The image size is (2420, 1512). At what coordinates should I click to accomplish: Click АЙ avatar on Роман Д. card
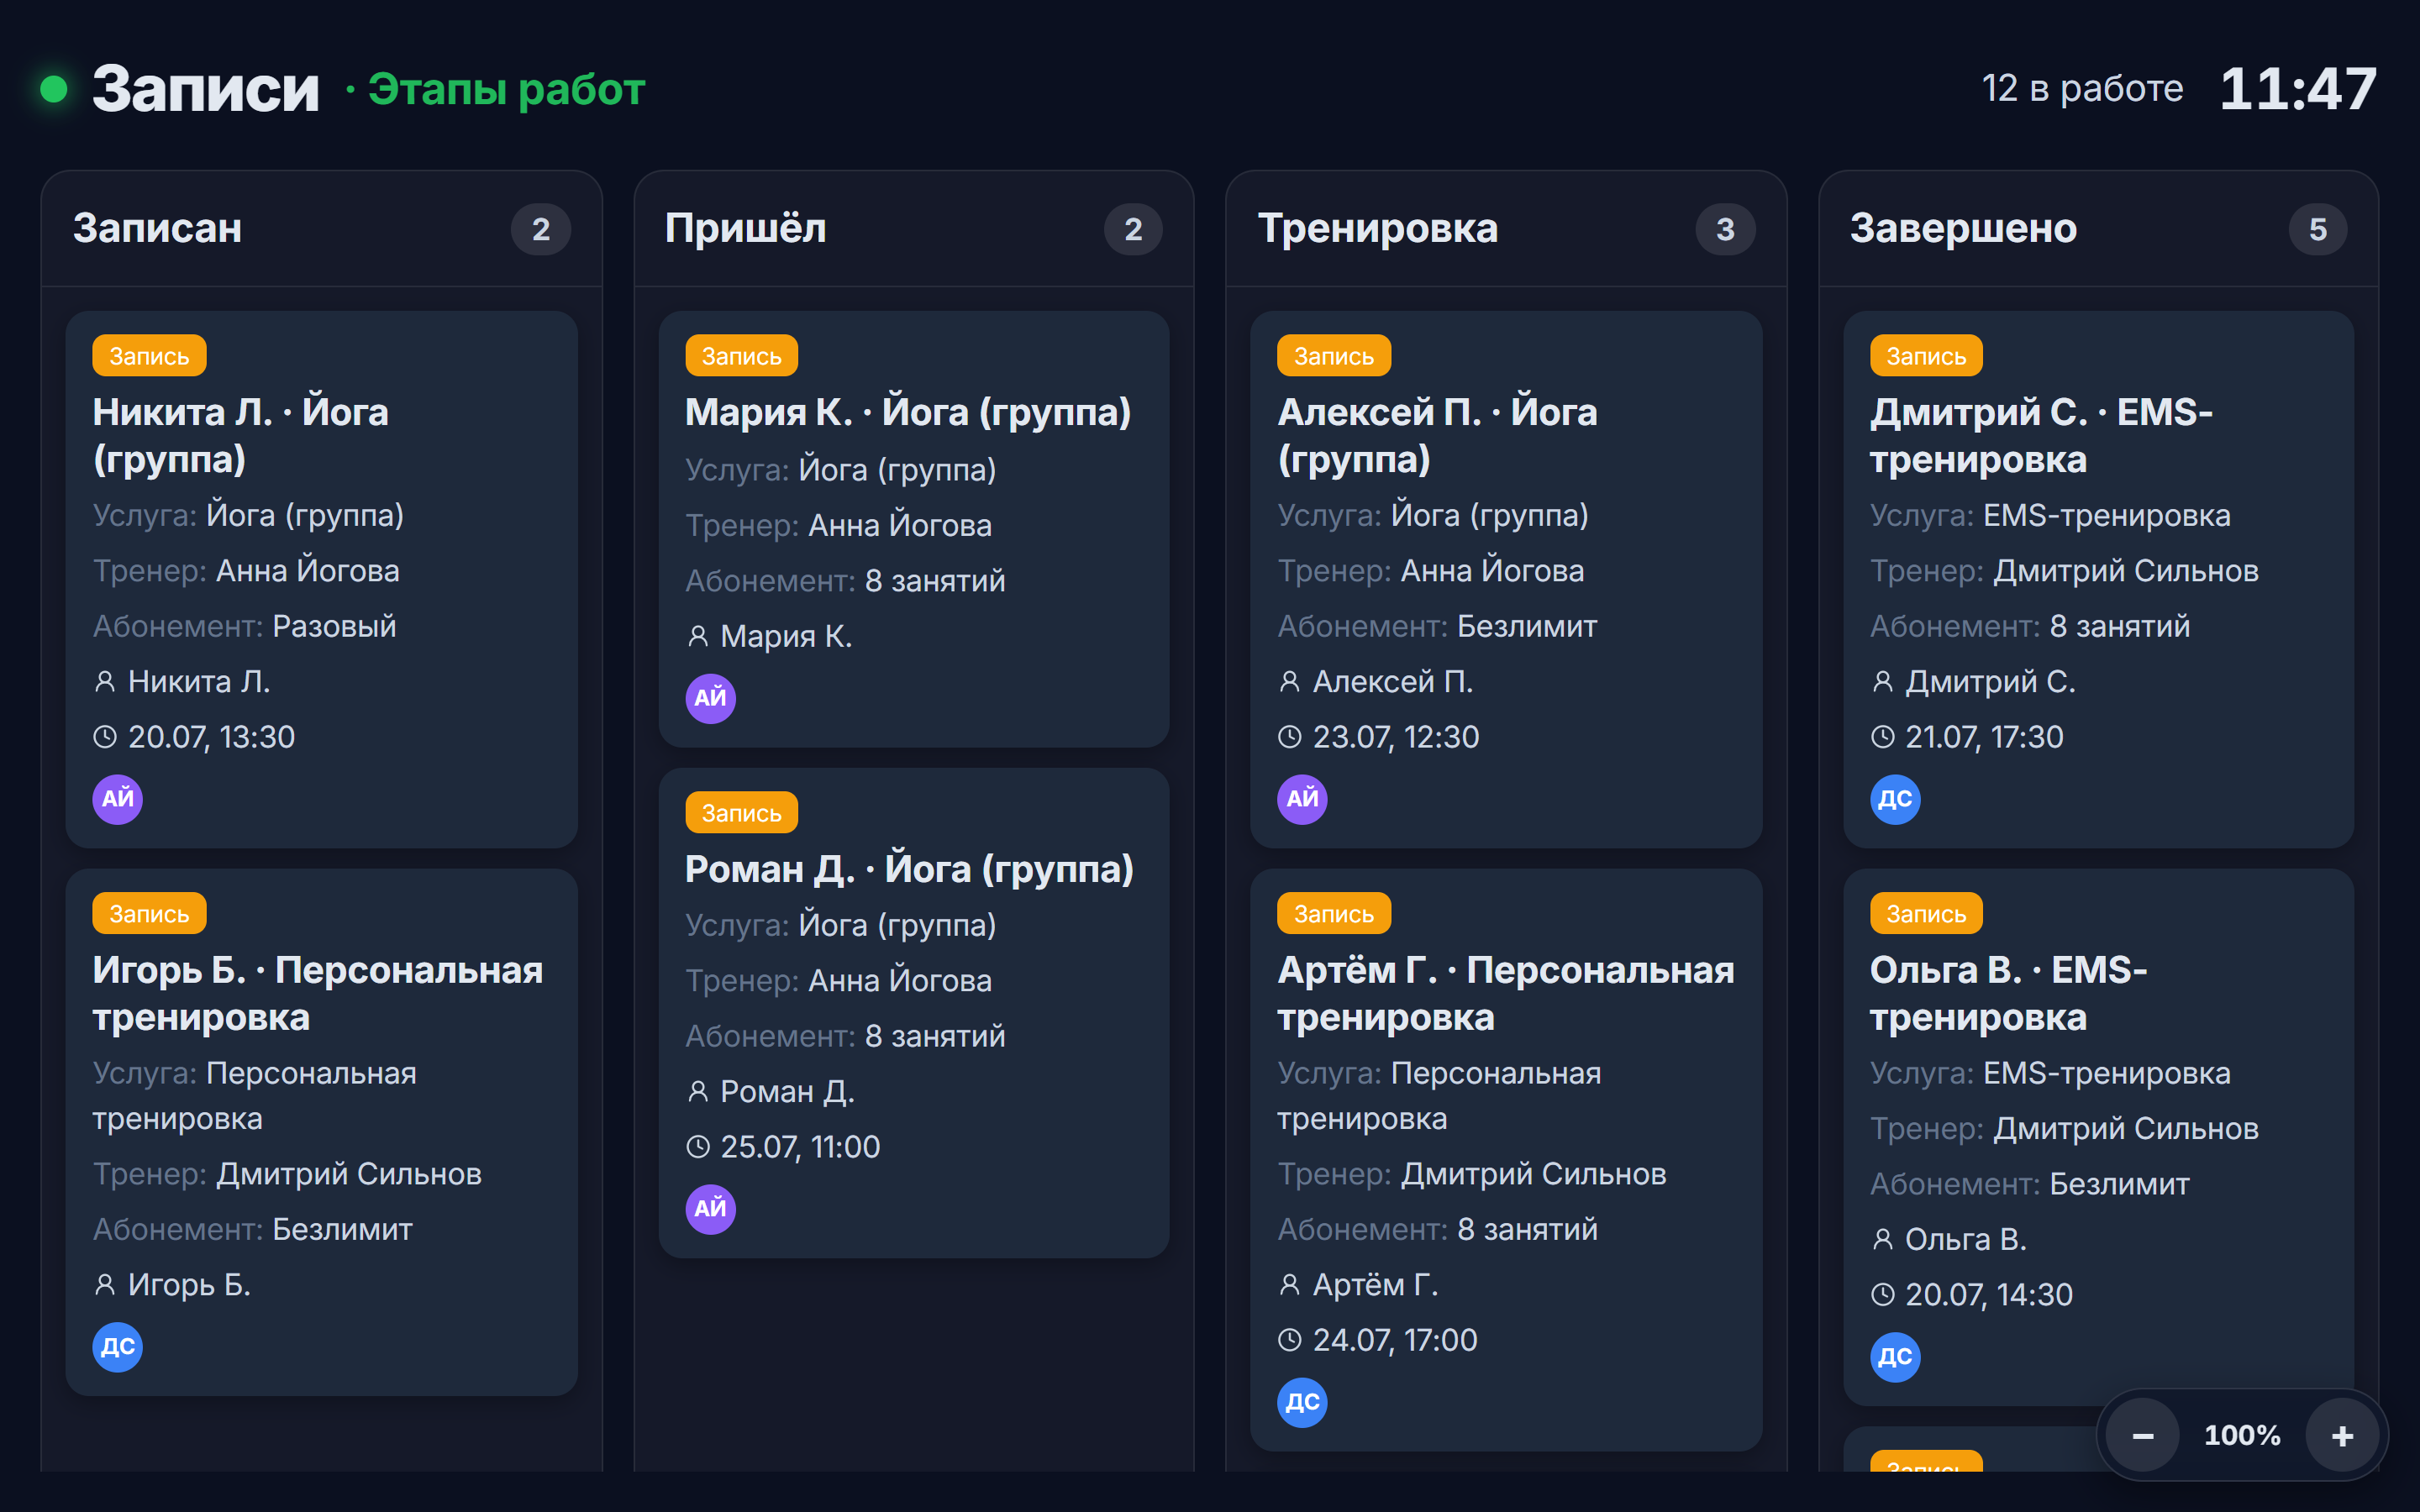point(710,1209)
